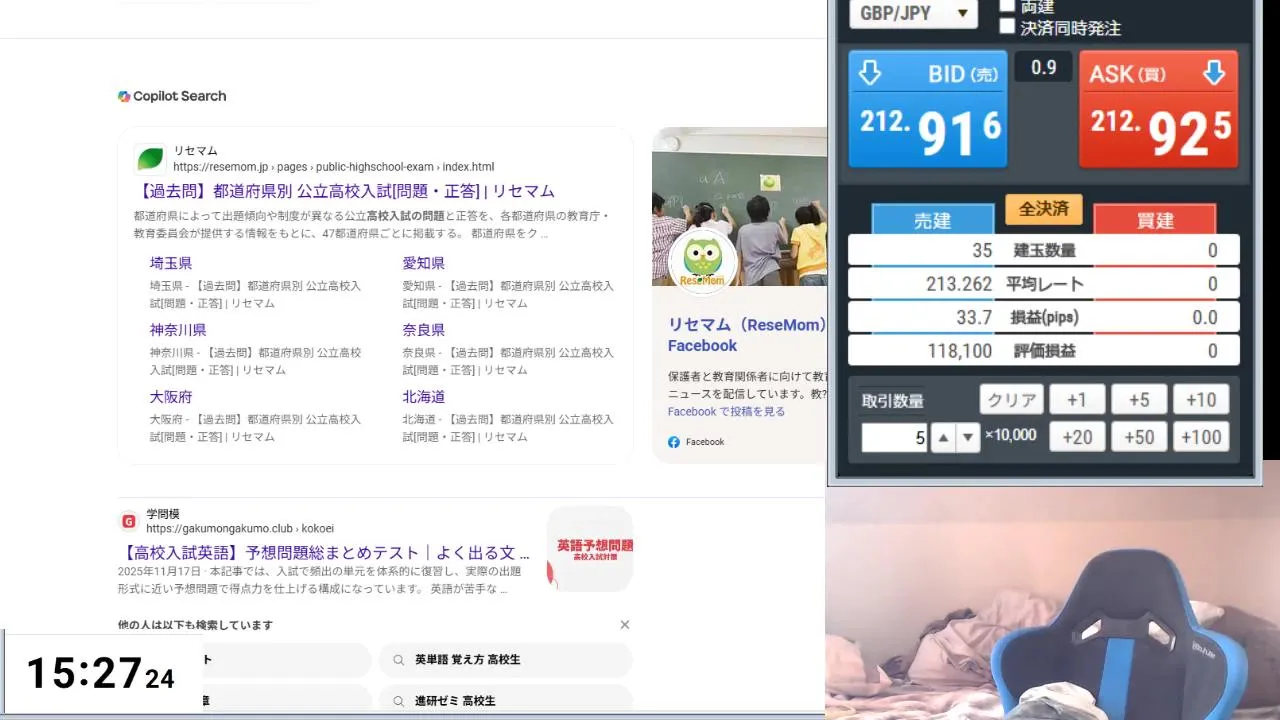This screenshot has width=1280, height=720.
Task: Click the 英語予想問題 thumbnail image
Action: [590, 548]
